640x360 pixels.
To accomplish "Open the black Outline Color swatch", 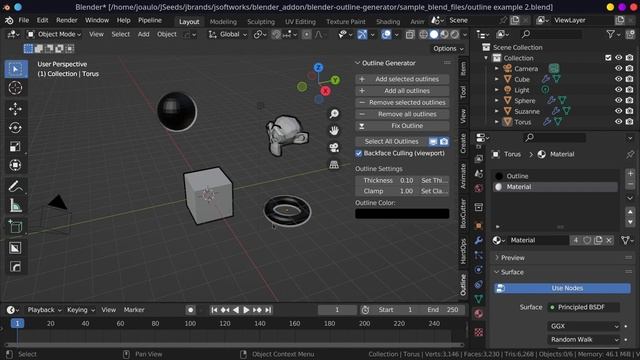I will click(x=402, y=213).
